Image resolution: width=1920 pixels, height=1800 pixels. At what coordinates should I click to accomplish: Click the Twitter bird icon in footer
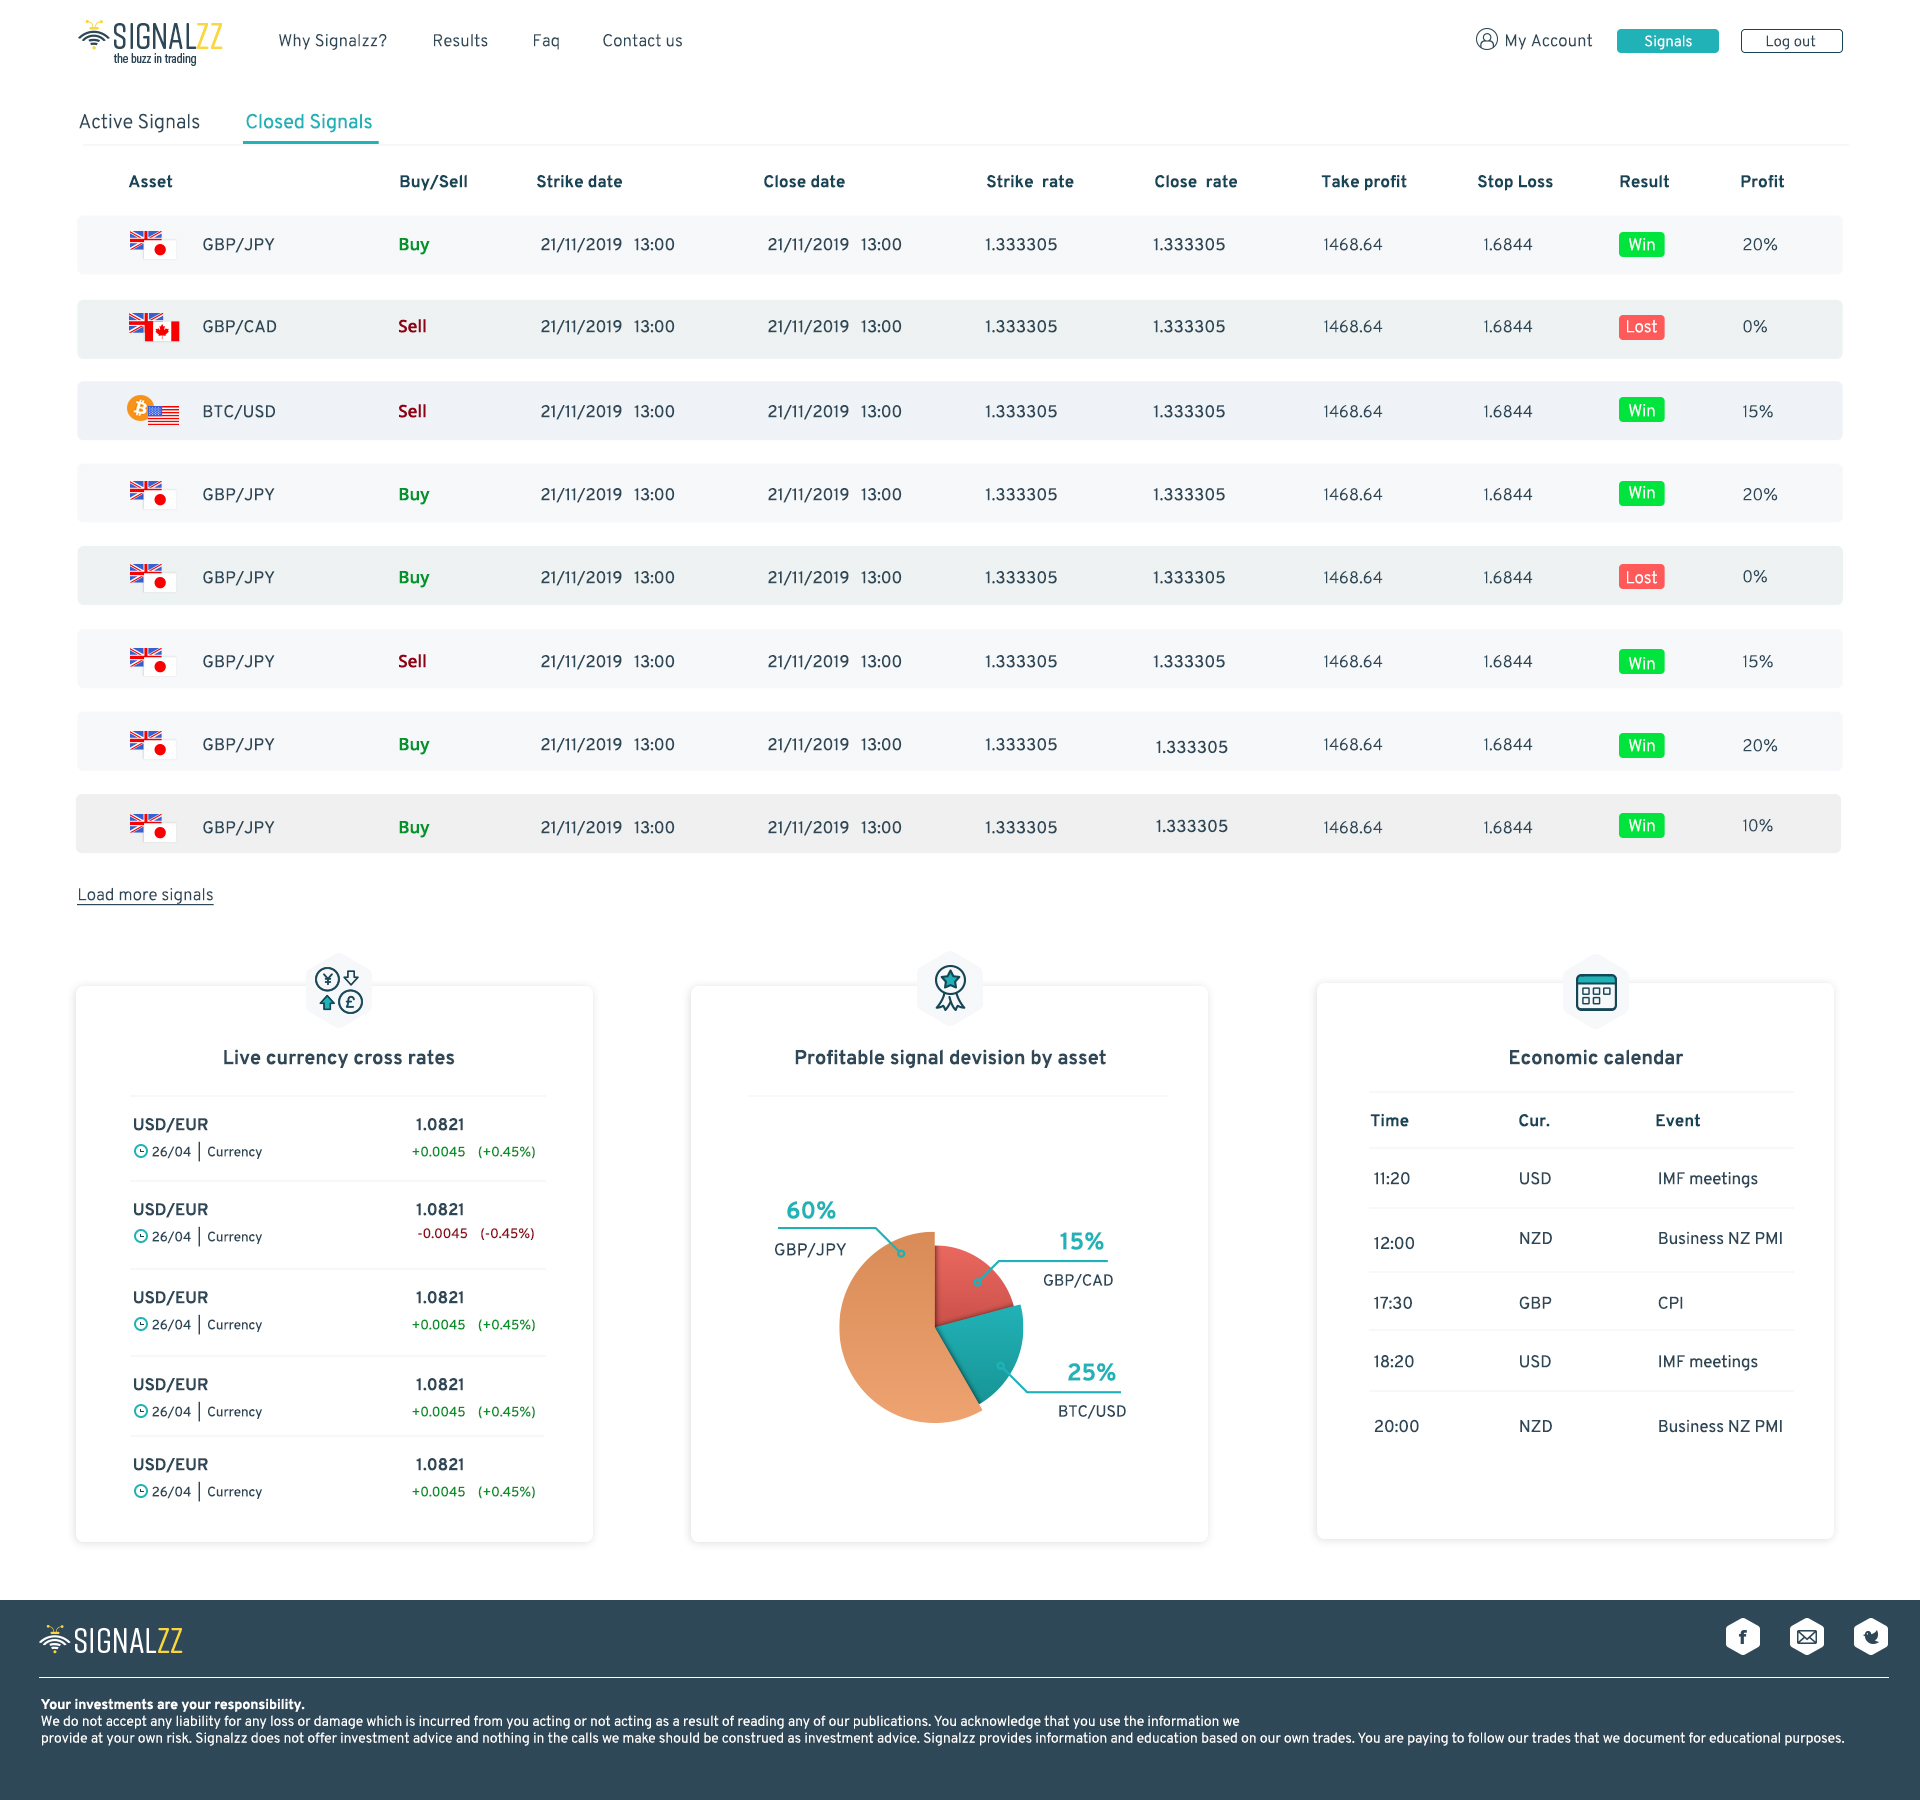click(x=1870, y=1637)
